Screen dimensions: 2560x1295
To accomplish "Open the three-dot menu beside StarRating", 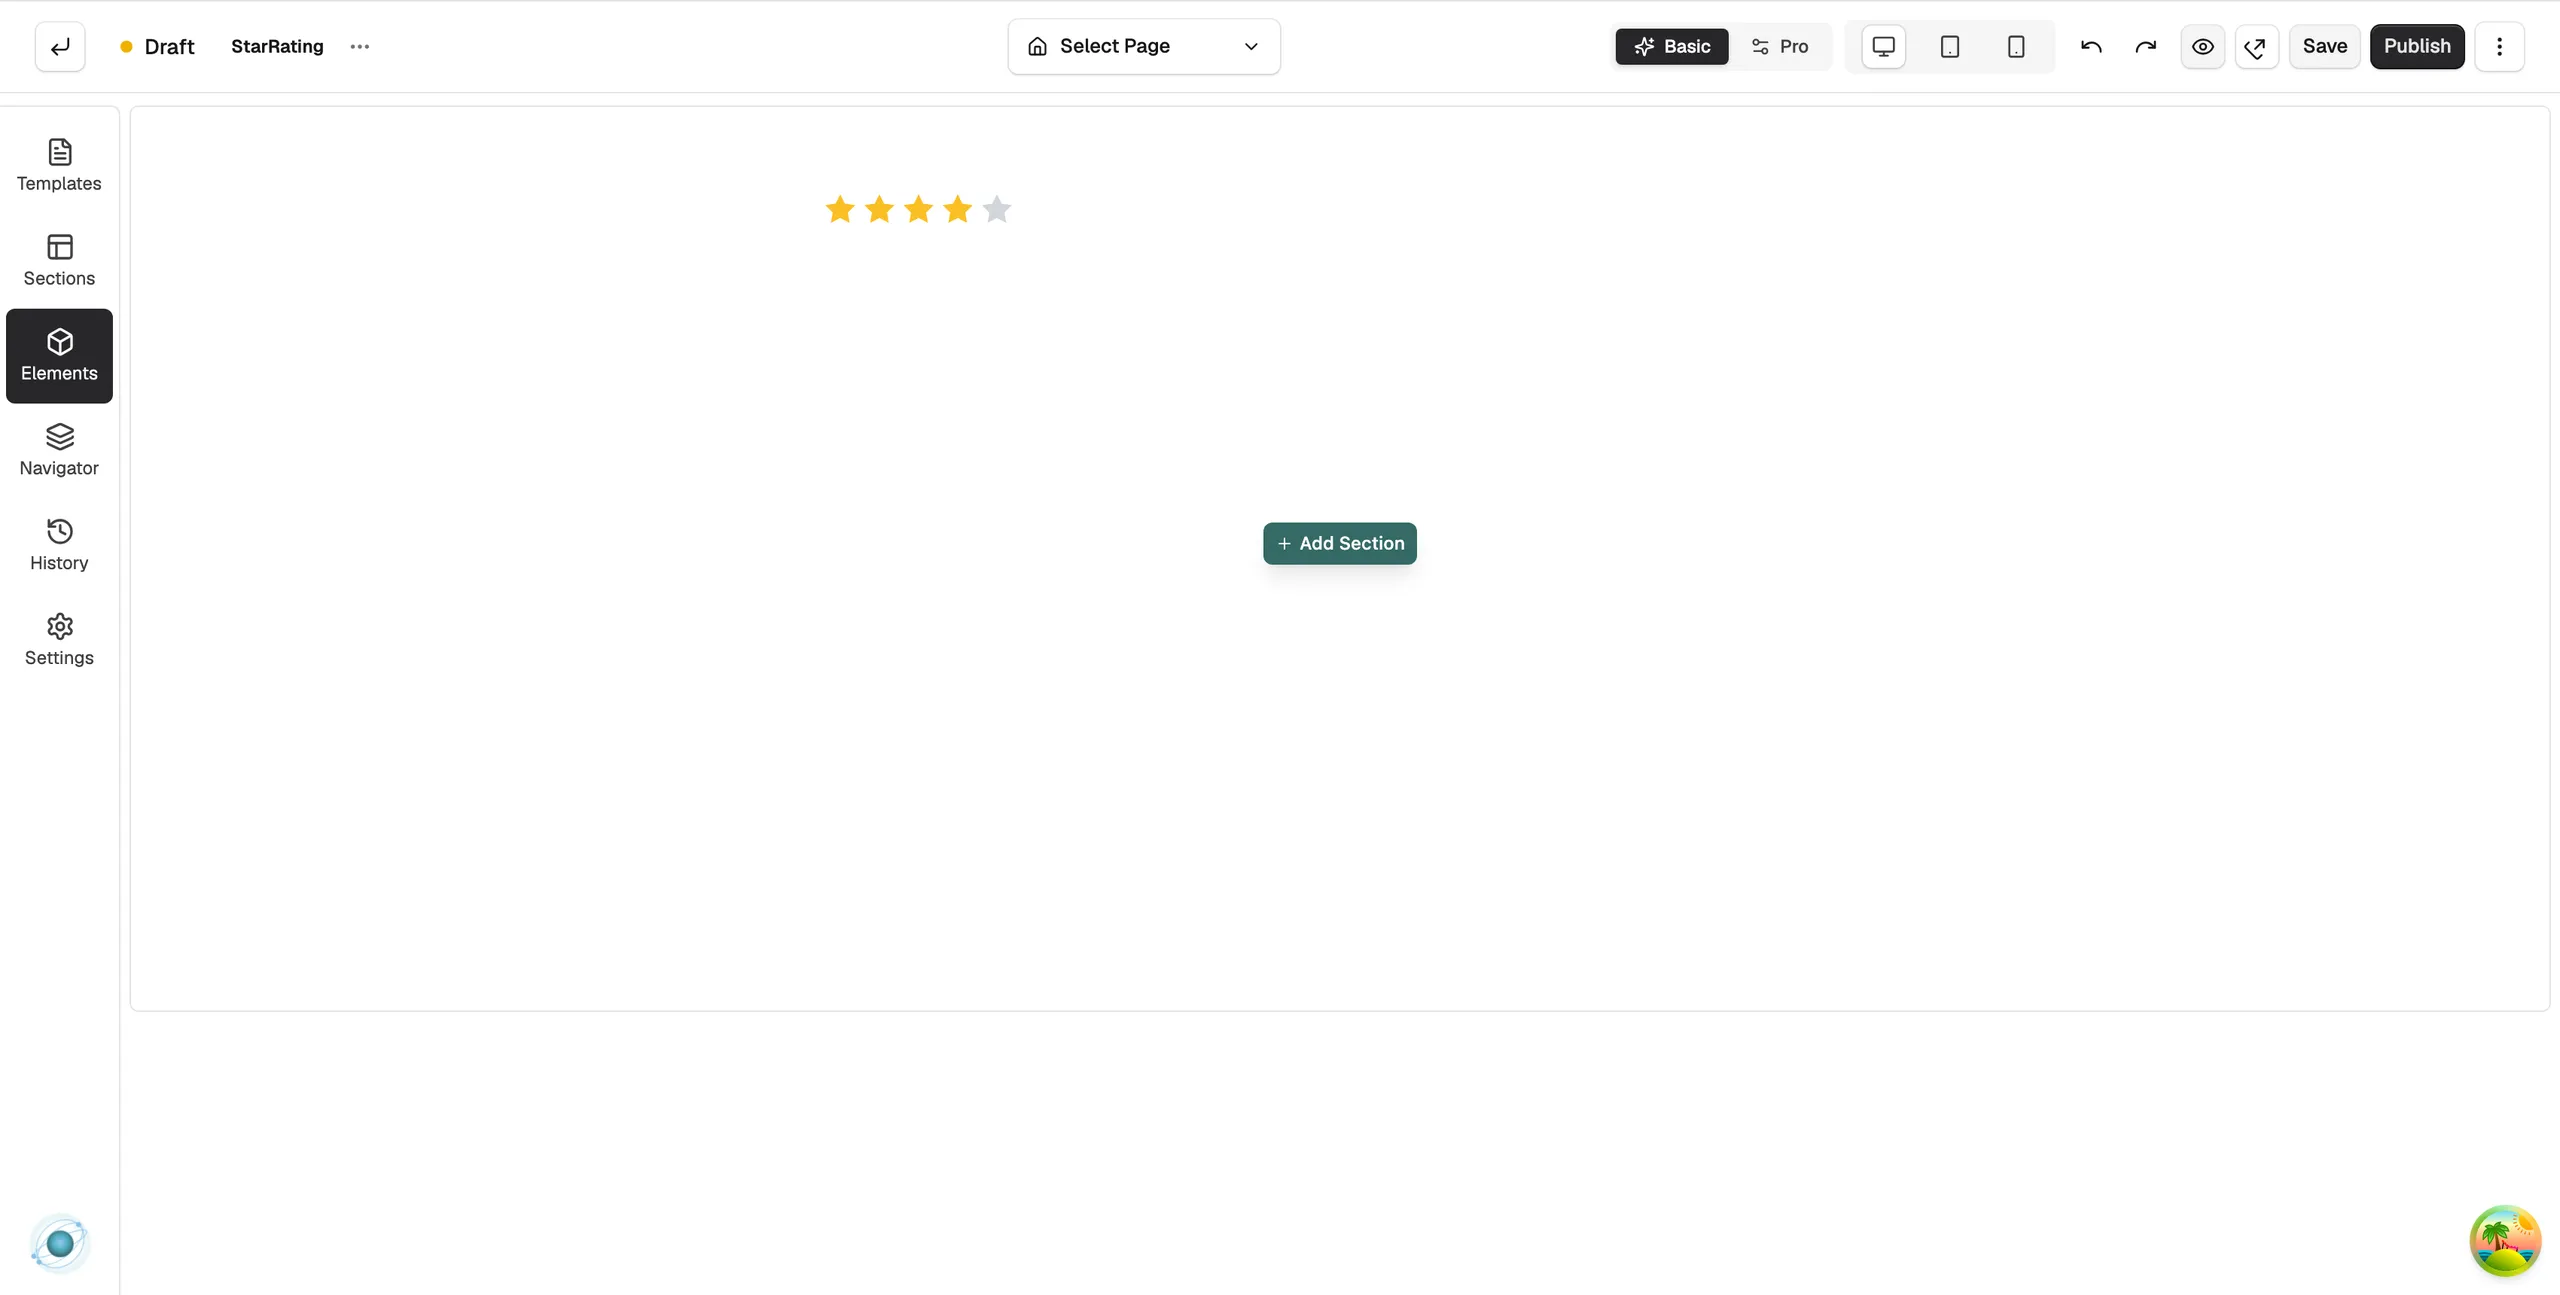I will 360,46.
